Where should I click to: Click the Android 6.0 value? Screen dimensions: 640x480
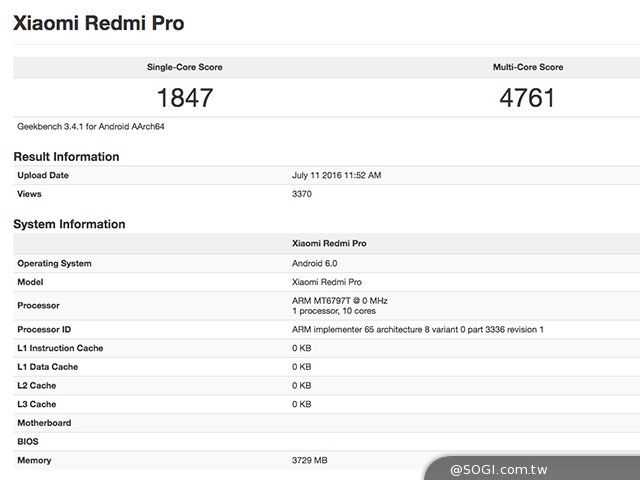[314, 263]
